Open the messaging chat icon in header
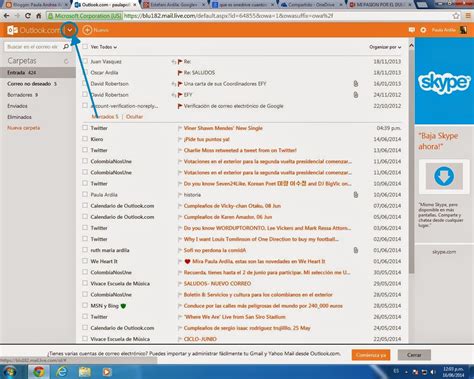The width and height of the screenshot is (474, 379). click(412, 30)
